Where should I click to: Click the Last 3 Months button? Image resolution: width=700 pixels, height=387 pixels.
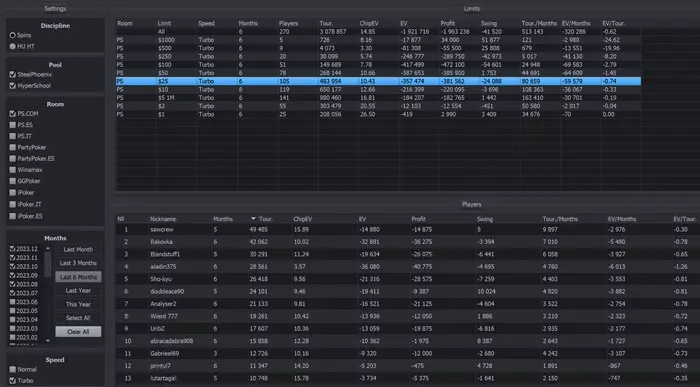(78, 263)
